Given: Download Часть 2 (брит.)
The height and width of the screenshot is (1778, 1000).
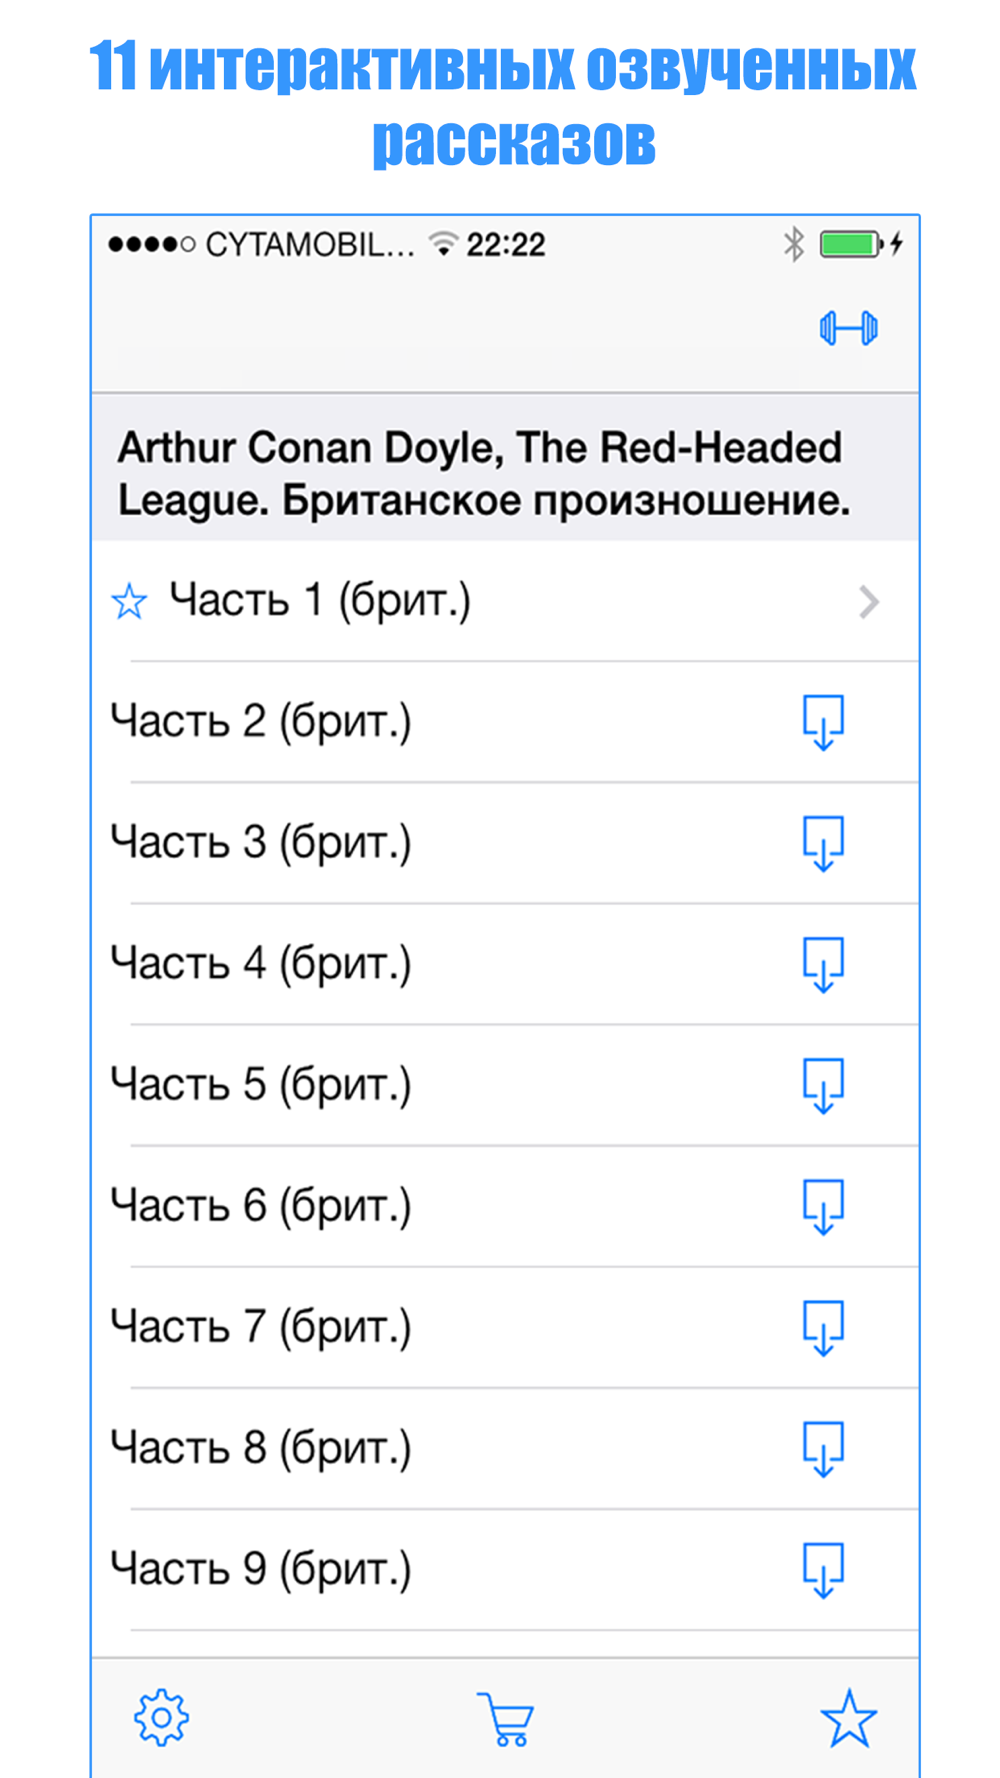Looking at the screenshot, I should [823, 722].
